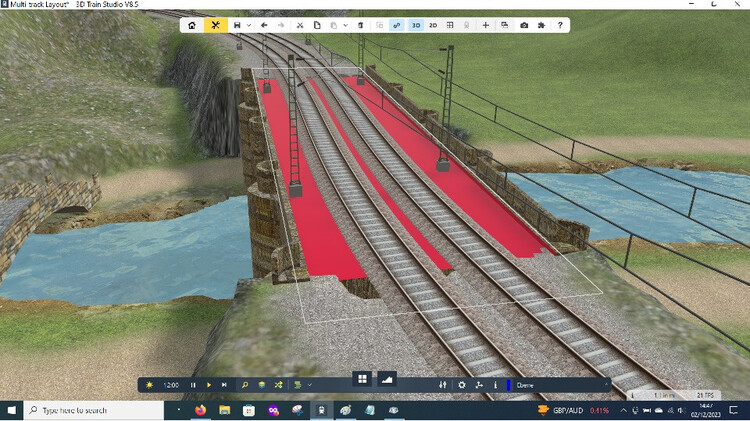Click the group objects icon

coord(380,25)
